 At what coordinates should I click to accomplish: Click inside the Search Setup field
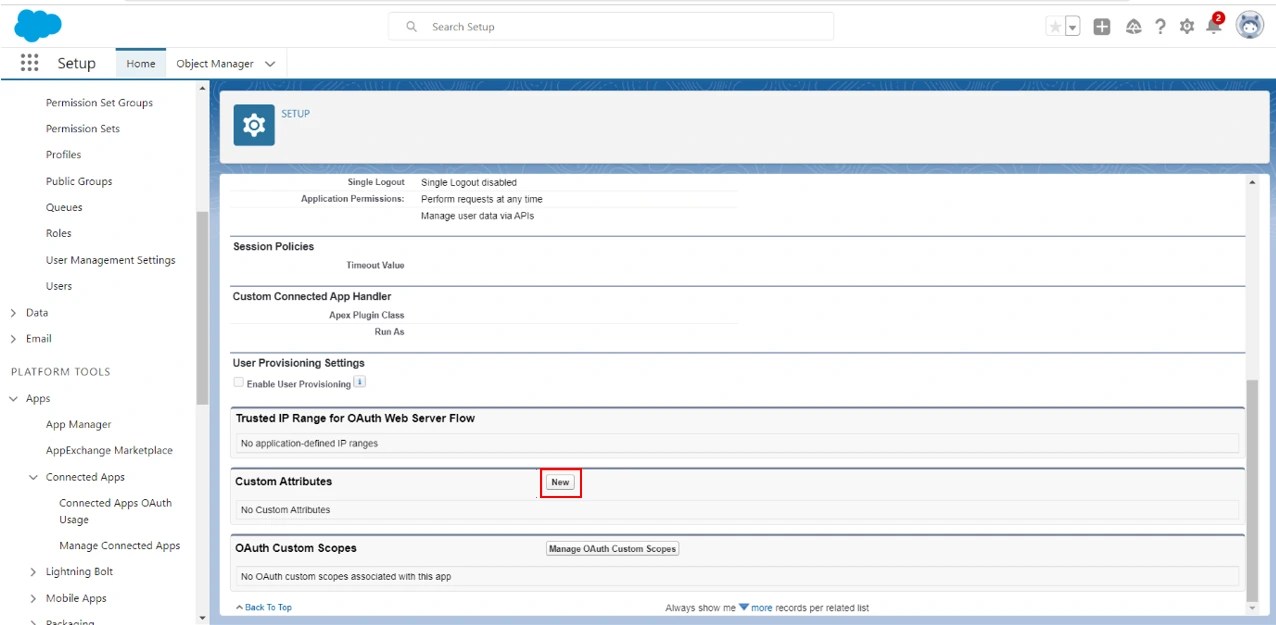610,26
